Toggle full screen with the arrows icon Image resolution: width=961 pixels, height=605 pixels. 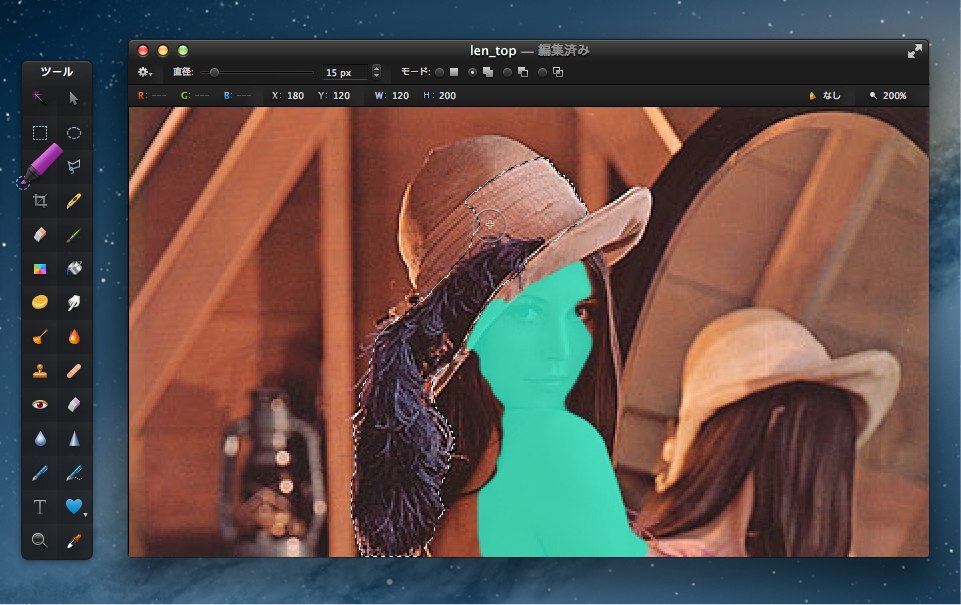point(914,51)
